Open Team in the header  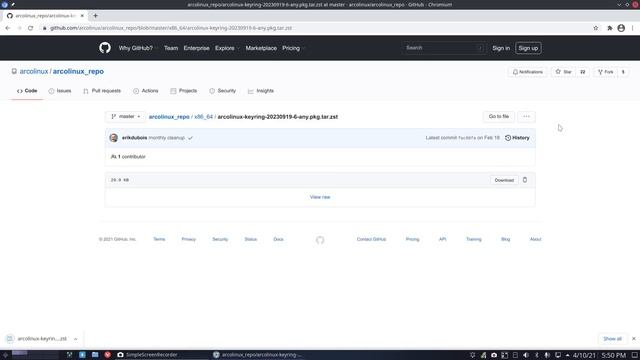pos(171,48)
